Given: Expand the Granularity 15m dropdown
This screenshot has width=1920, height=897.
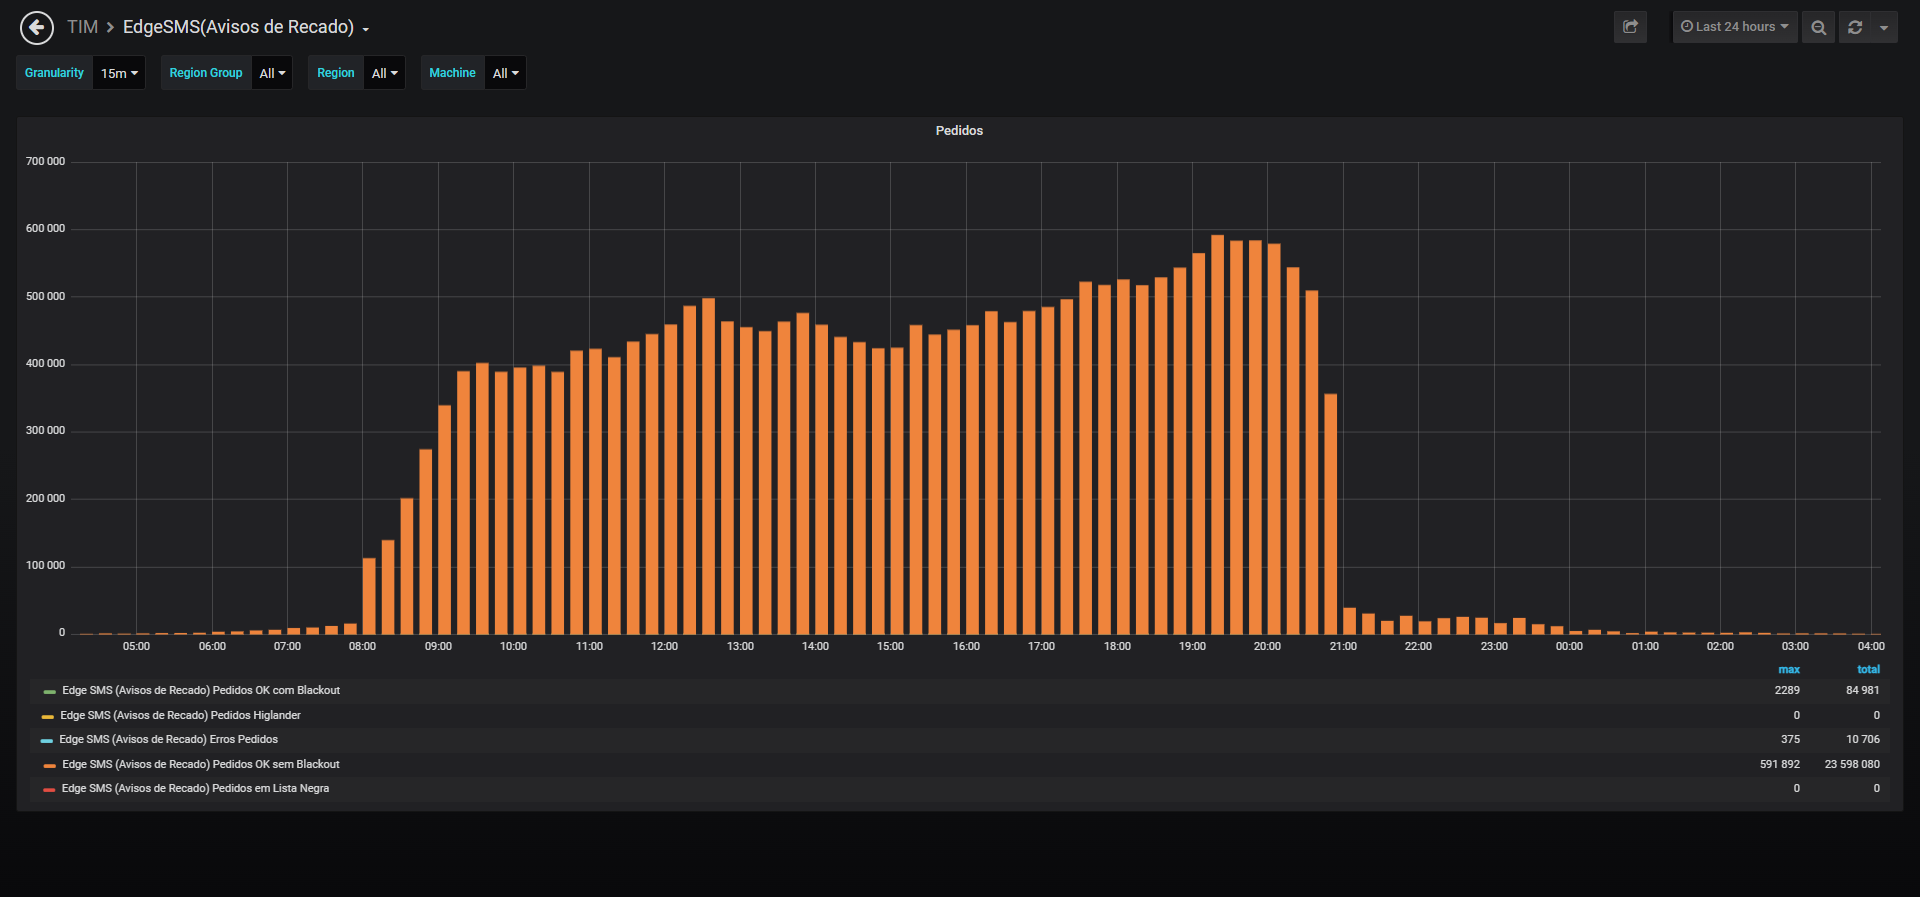Looking at the screenshot, I should coord(119,73).
